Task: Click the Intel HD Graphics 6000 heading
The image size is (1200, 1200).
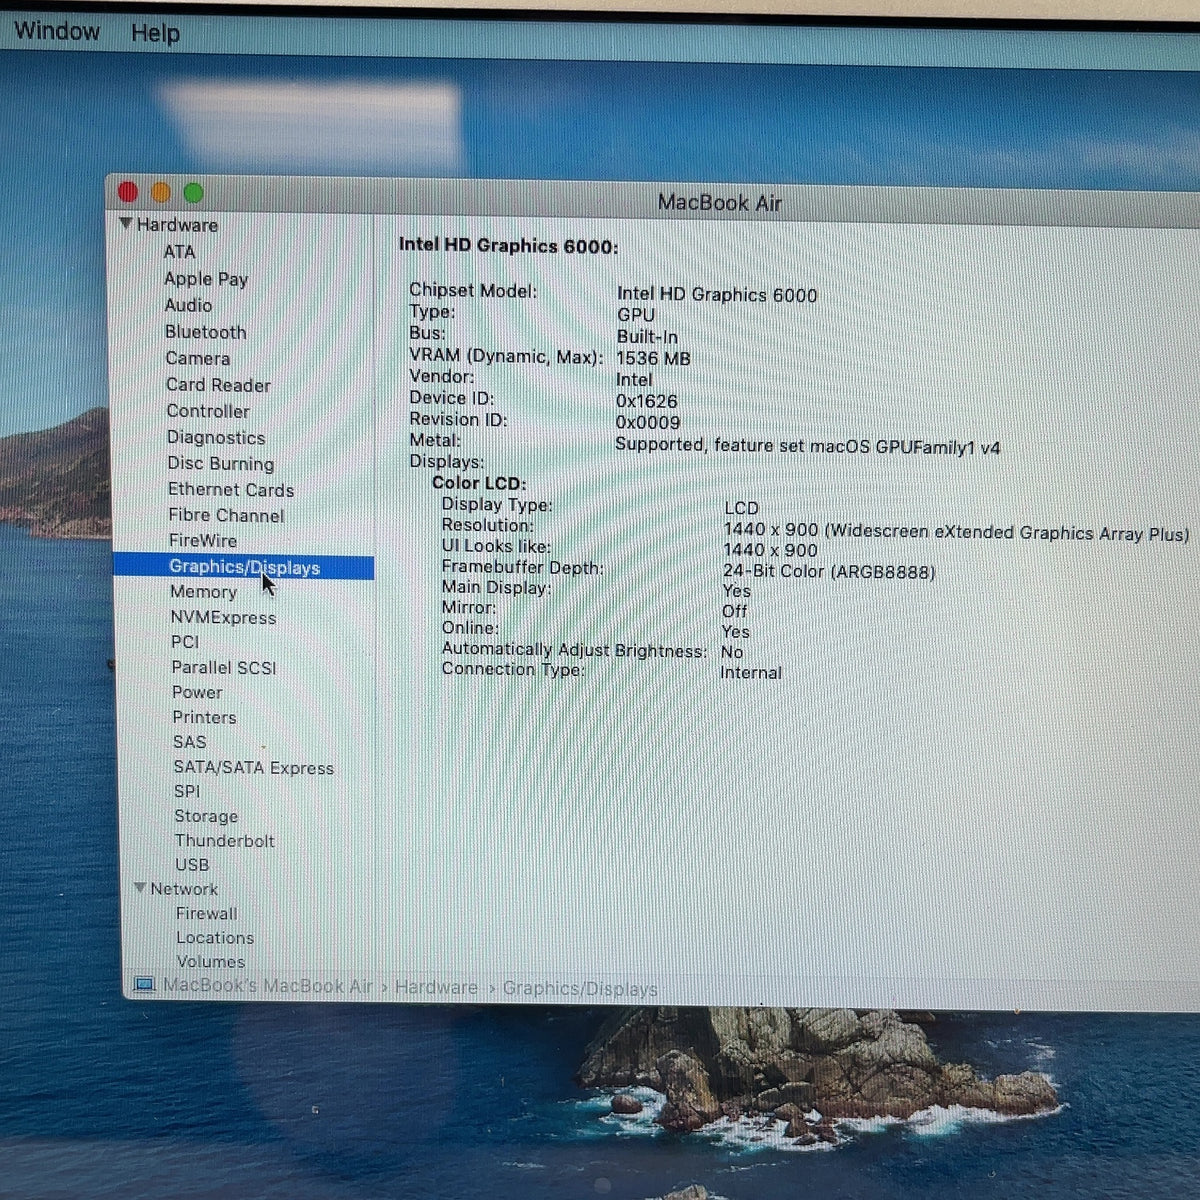Action: click(508, 246)
